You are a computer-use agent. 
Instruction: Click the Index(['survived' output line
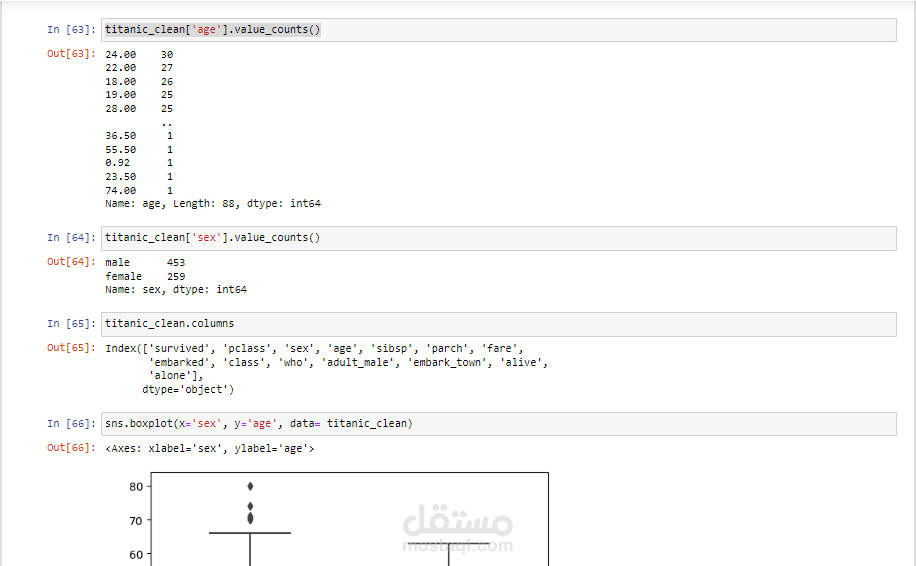pos(314,349)
